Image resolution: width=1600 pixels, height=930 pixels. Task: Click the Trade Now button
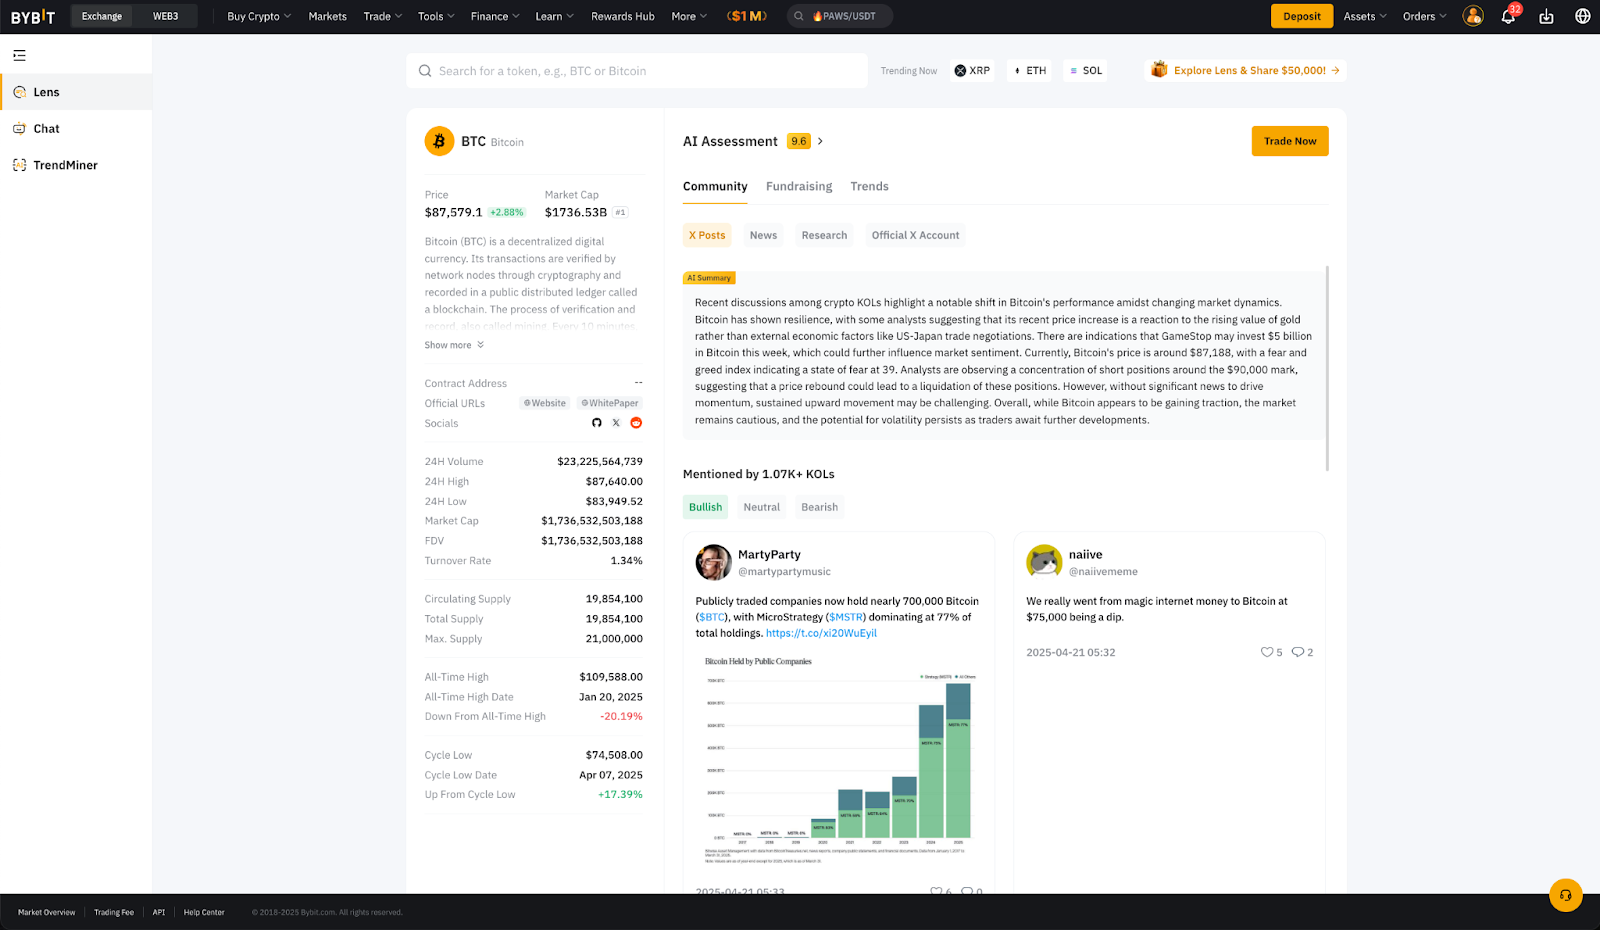point(1290,141)
